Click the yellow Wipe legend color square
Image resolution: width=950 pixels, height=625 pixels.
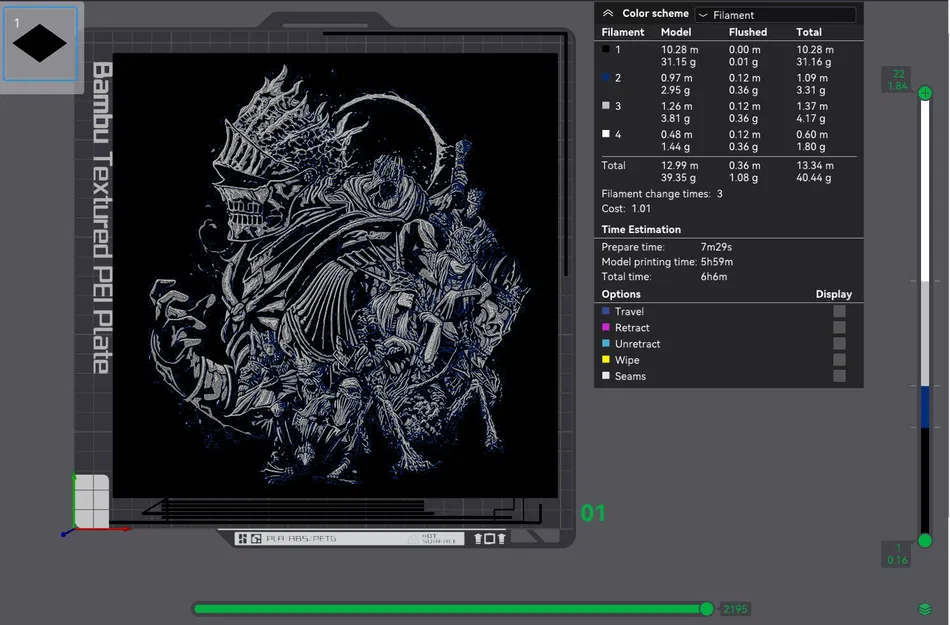[x=604, y=360]
